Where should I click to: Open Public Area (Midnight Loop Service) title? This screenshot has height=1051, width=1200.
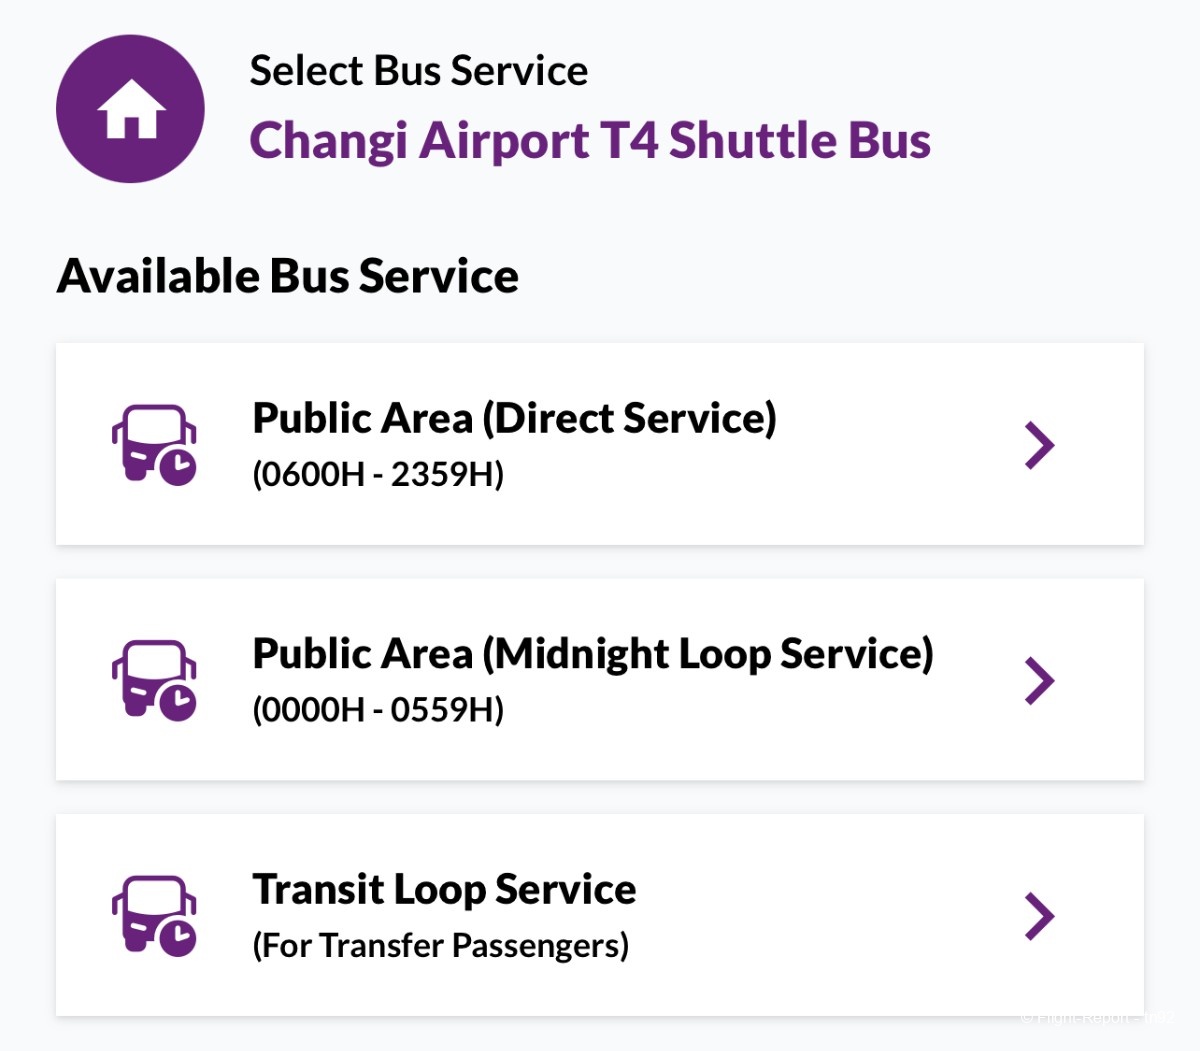pyautogui.click(x=593, y=654)
